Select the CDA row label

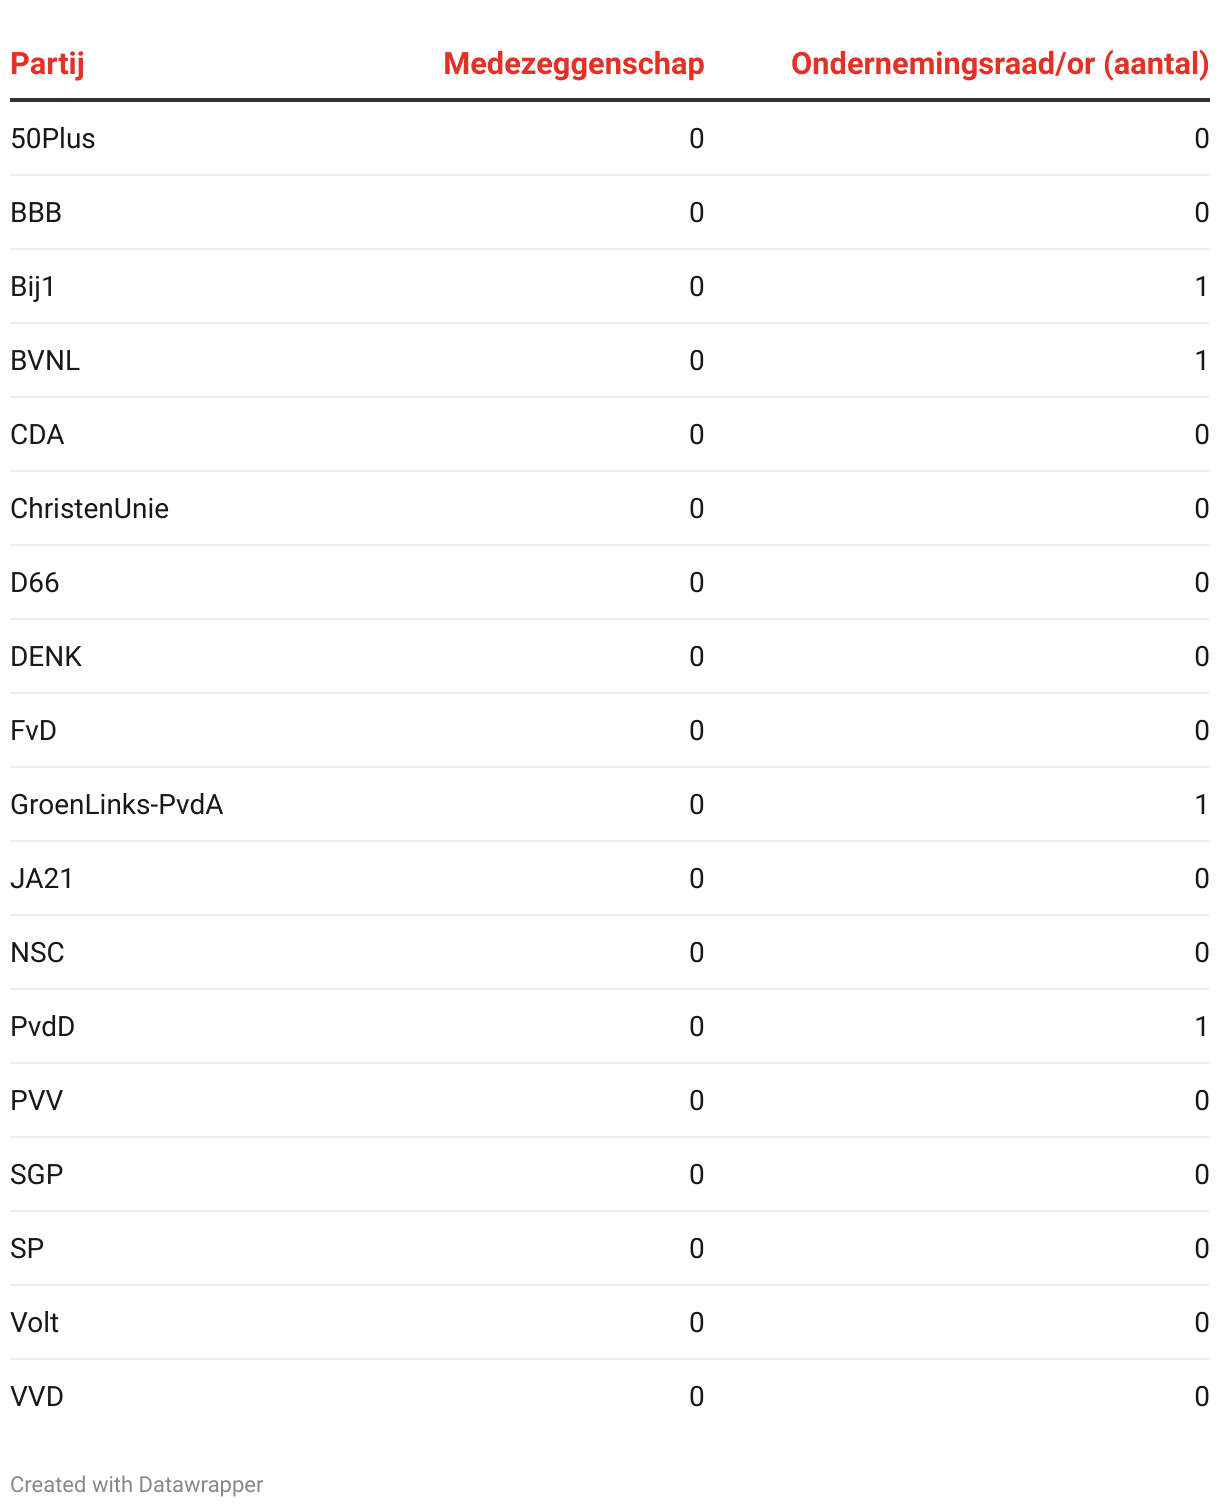click(37, 434)
